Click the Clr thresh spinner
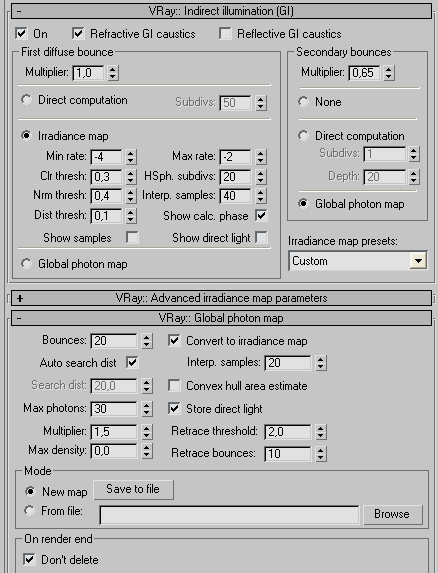Image resolution: width=438 pixels, height=573 pixels. coord(131,177)
